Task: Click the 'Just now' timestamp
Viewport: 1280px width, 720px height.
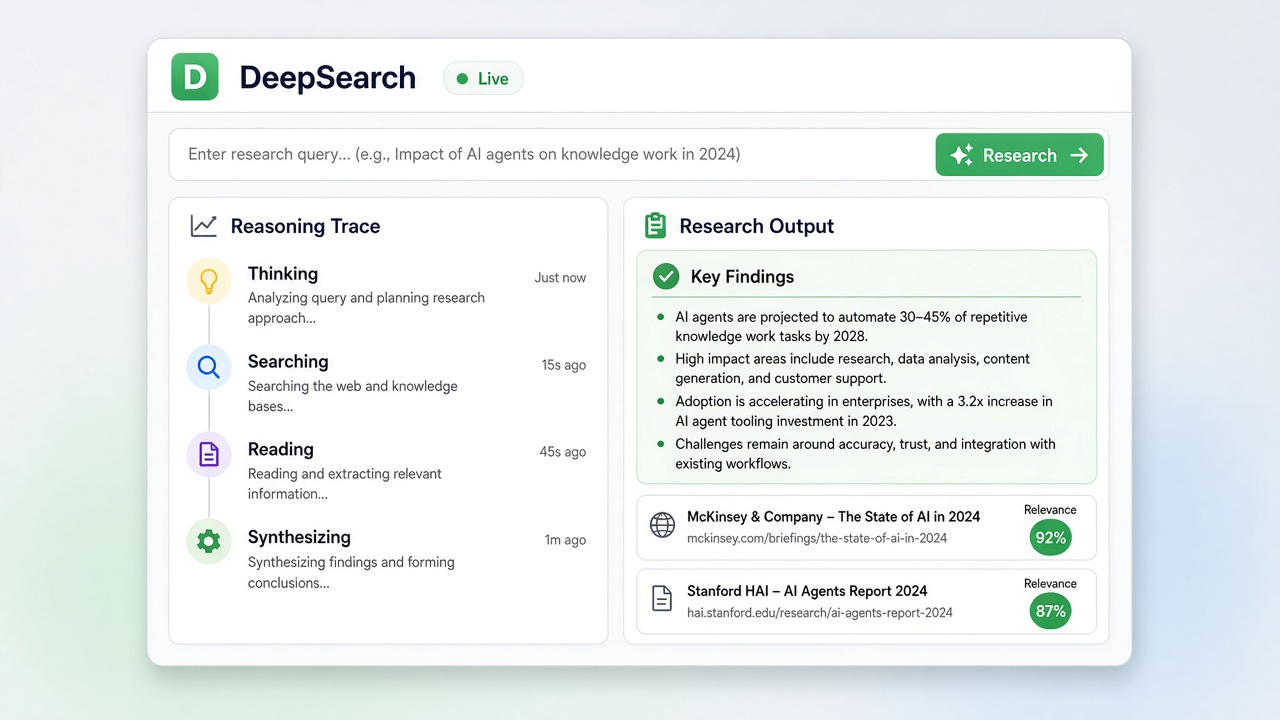Action: (x=560, y=277)
